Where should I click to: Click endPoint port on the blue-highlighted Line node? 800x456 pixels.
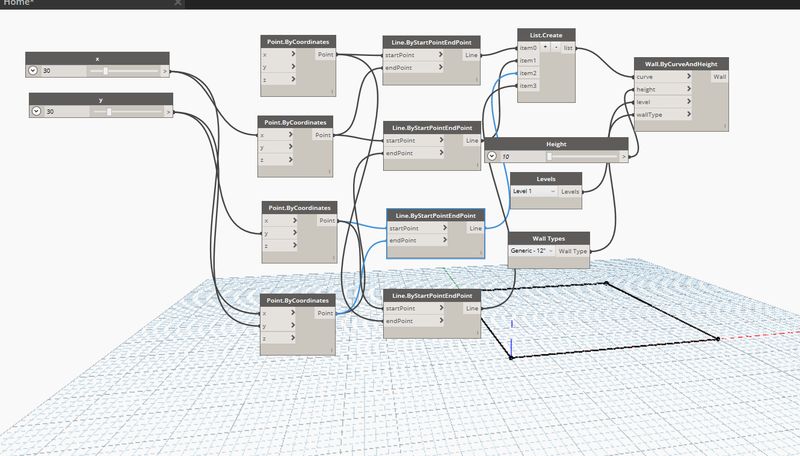(x=417, y=240)
